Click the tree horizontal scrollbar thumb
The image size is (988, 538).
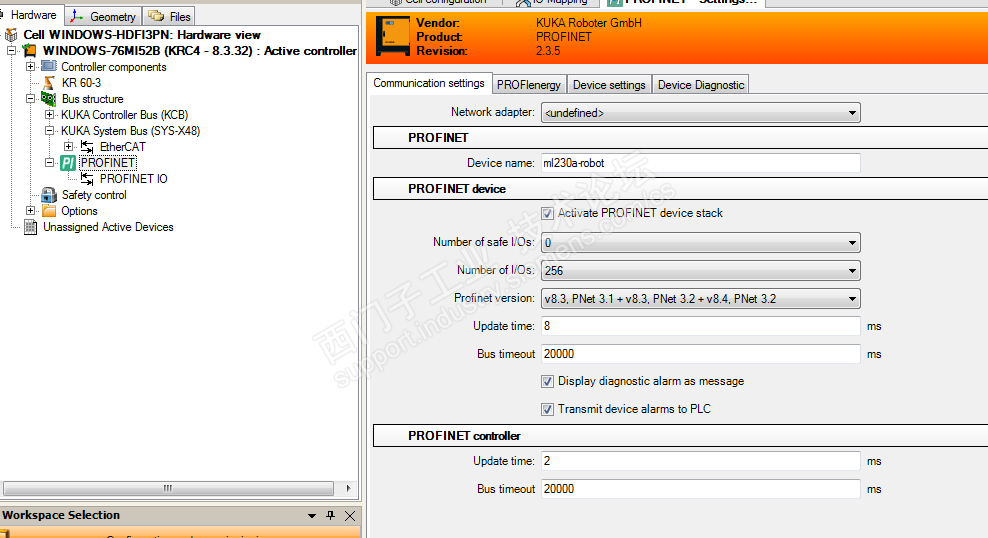168,488
